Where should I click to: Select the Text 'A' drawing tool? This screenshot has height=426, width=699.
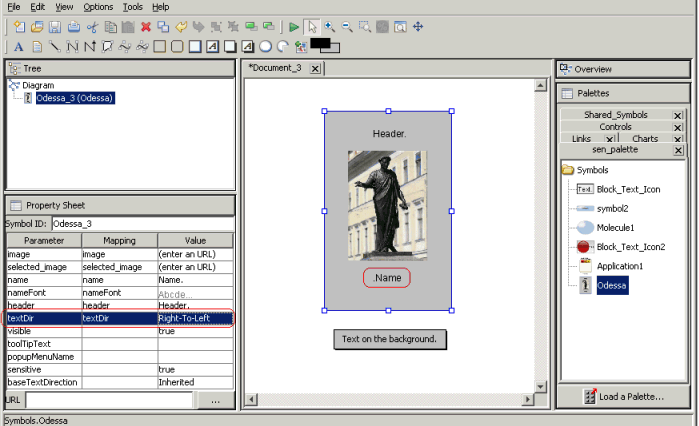[x=19, y=46]
